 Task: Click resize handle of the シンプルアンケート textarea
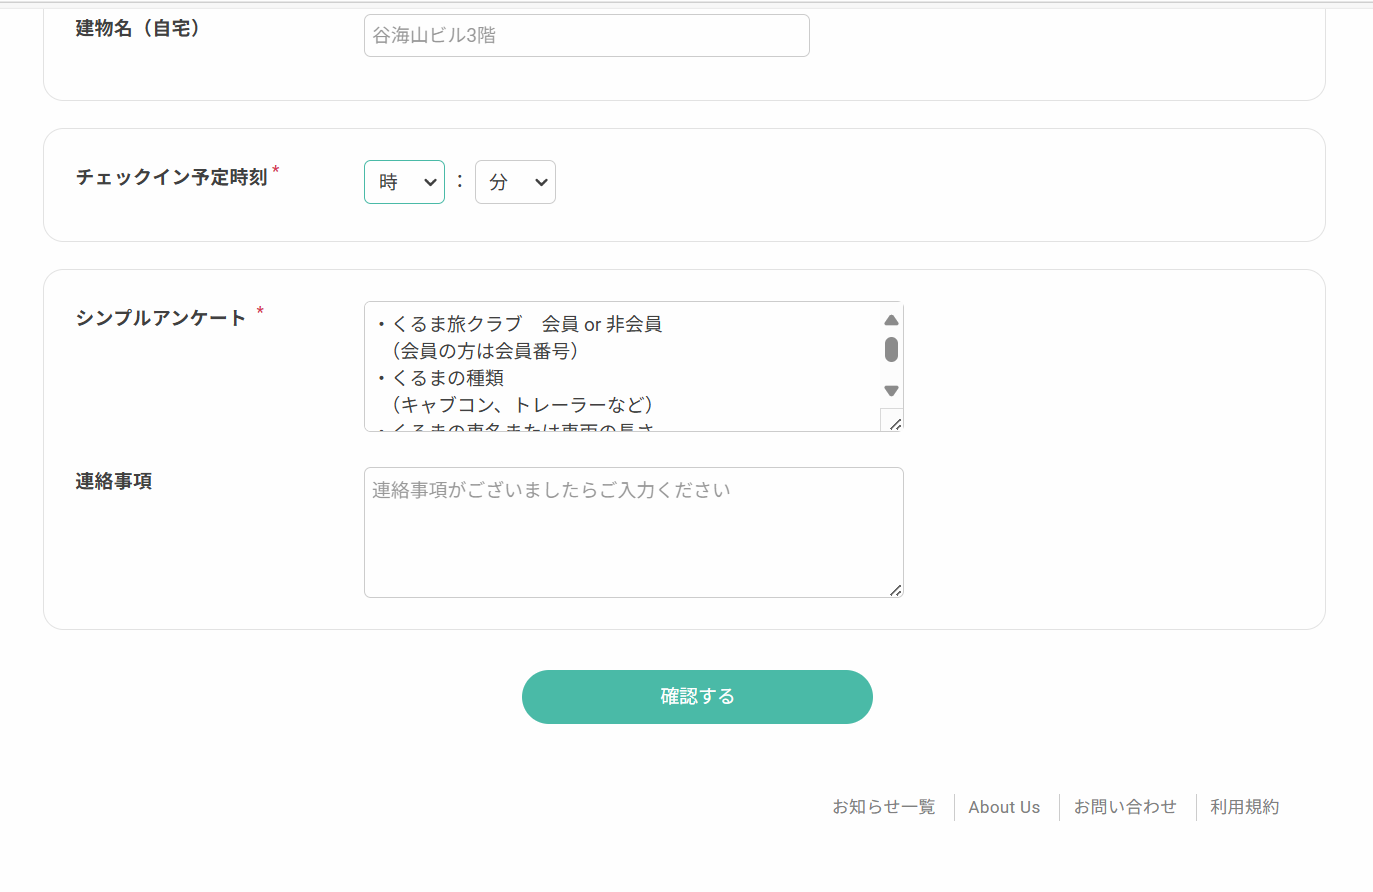(894, 423)
